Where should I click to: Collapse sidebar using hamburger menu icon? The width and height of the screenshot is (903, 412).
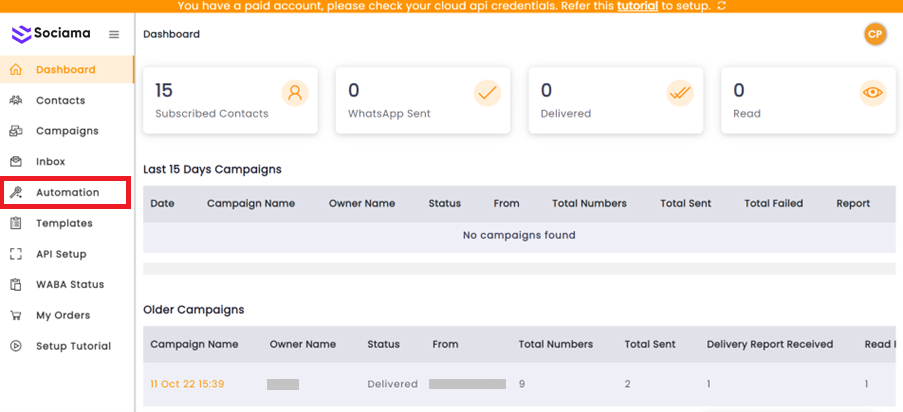coord(114,35)
